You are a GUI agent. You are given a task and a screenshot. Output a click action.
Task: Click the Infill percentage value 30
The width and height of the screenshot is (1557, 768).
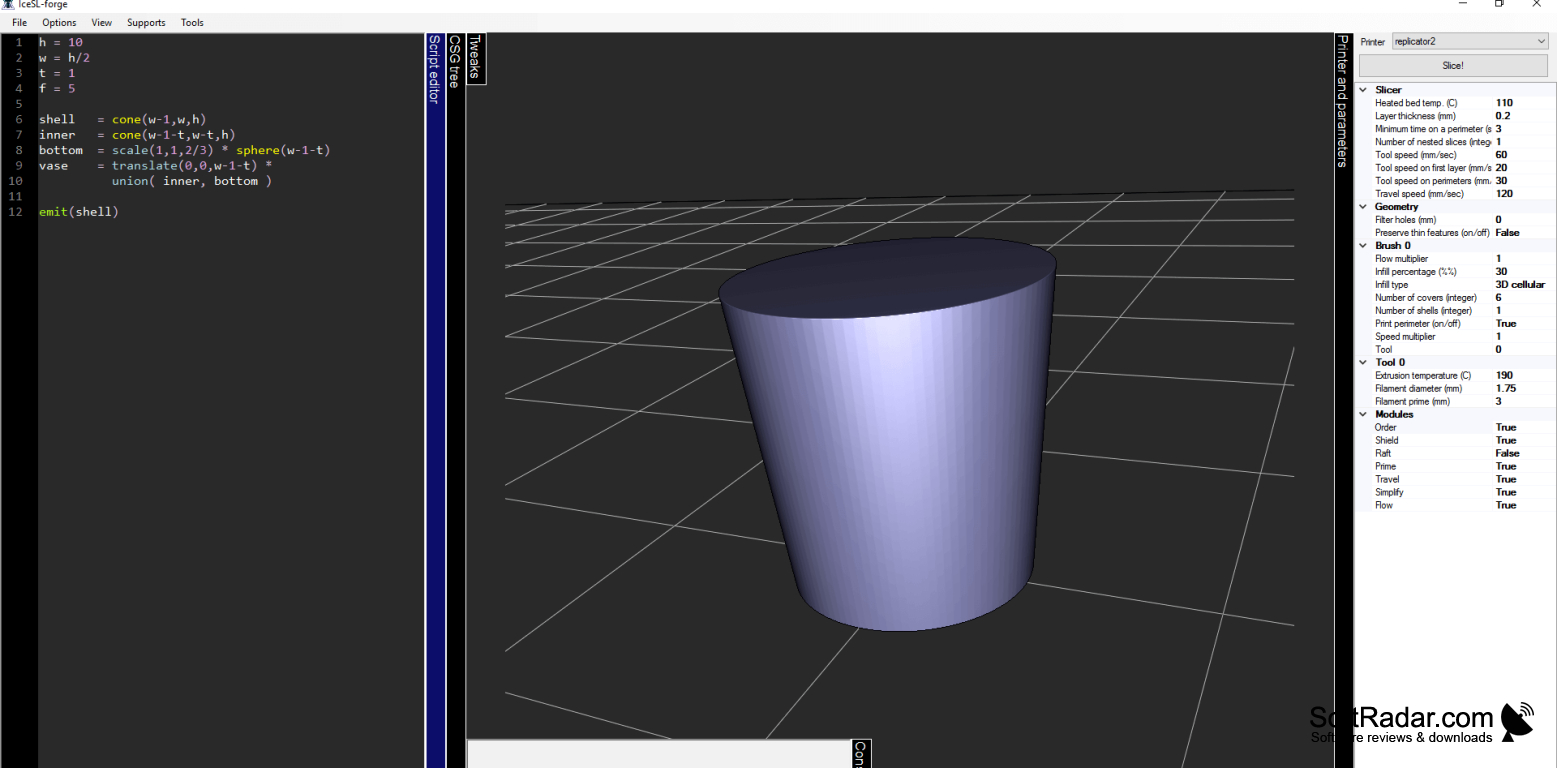tap(1501, 272)
